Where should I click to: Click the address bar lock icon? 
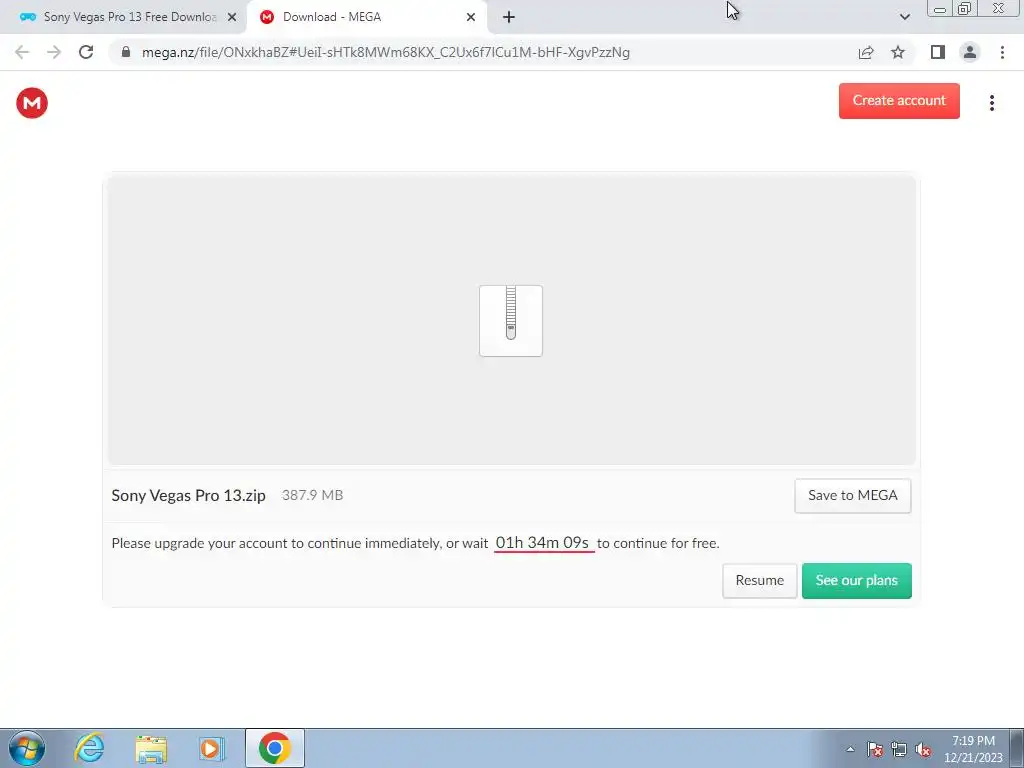click(x=126, y=52)
